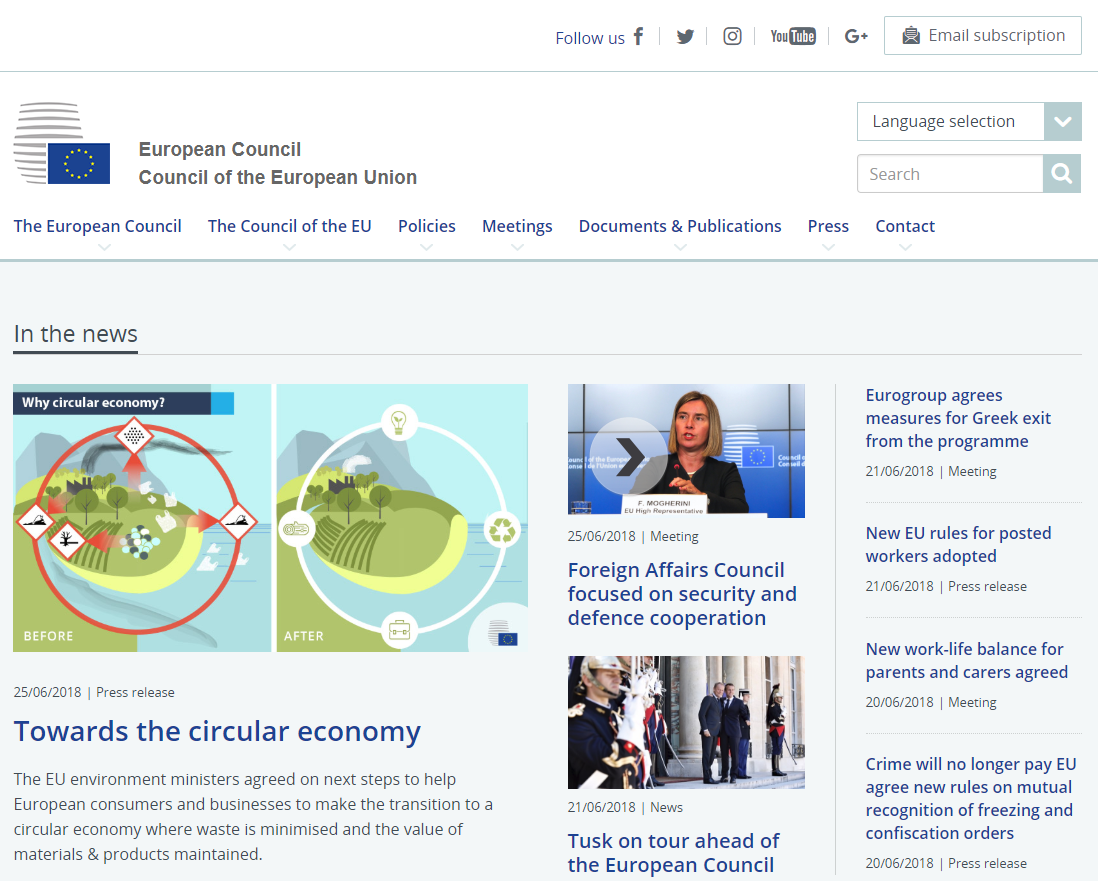The width and height of the screenshot is (1098, 881).
Task: Play the Mogherini video with arrow button
Action: click(x=628, y=457)
